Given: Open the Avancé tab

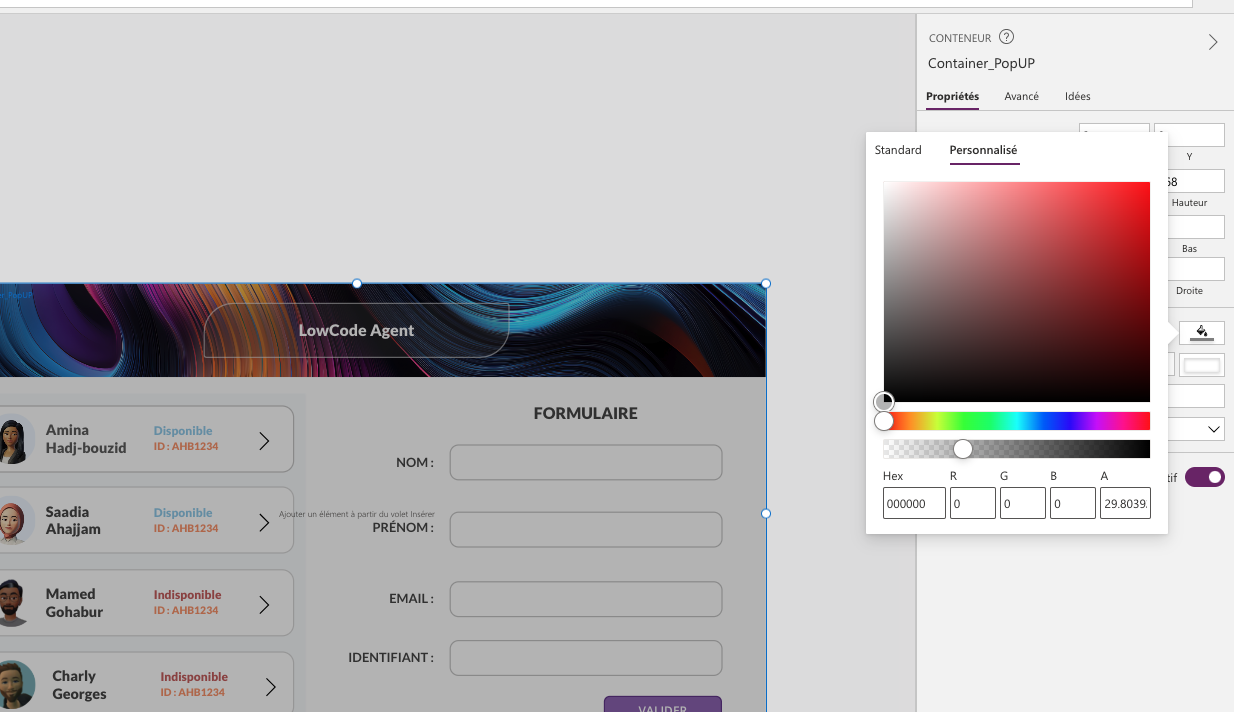Looking at the screenshot, I should (1021, 96).
